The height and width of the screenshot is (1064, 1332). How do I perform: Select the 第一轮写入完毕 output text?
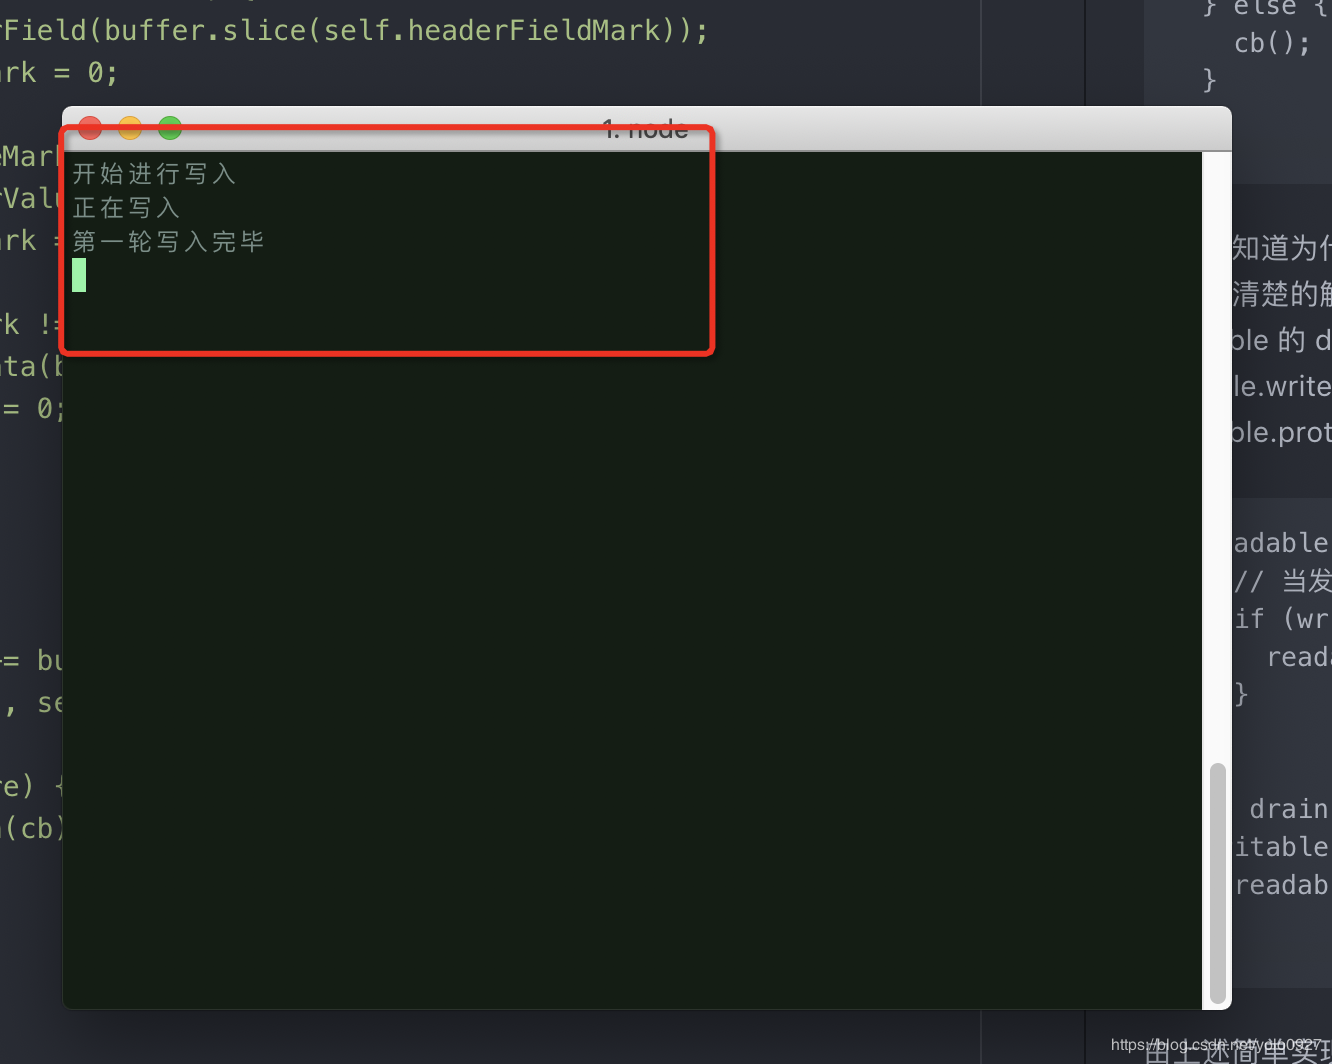point(167,240)
